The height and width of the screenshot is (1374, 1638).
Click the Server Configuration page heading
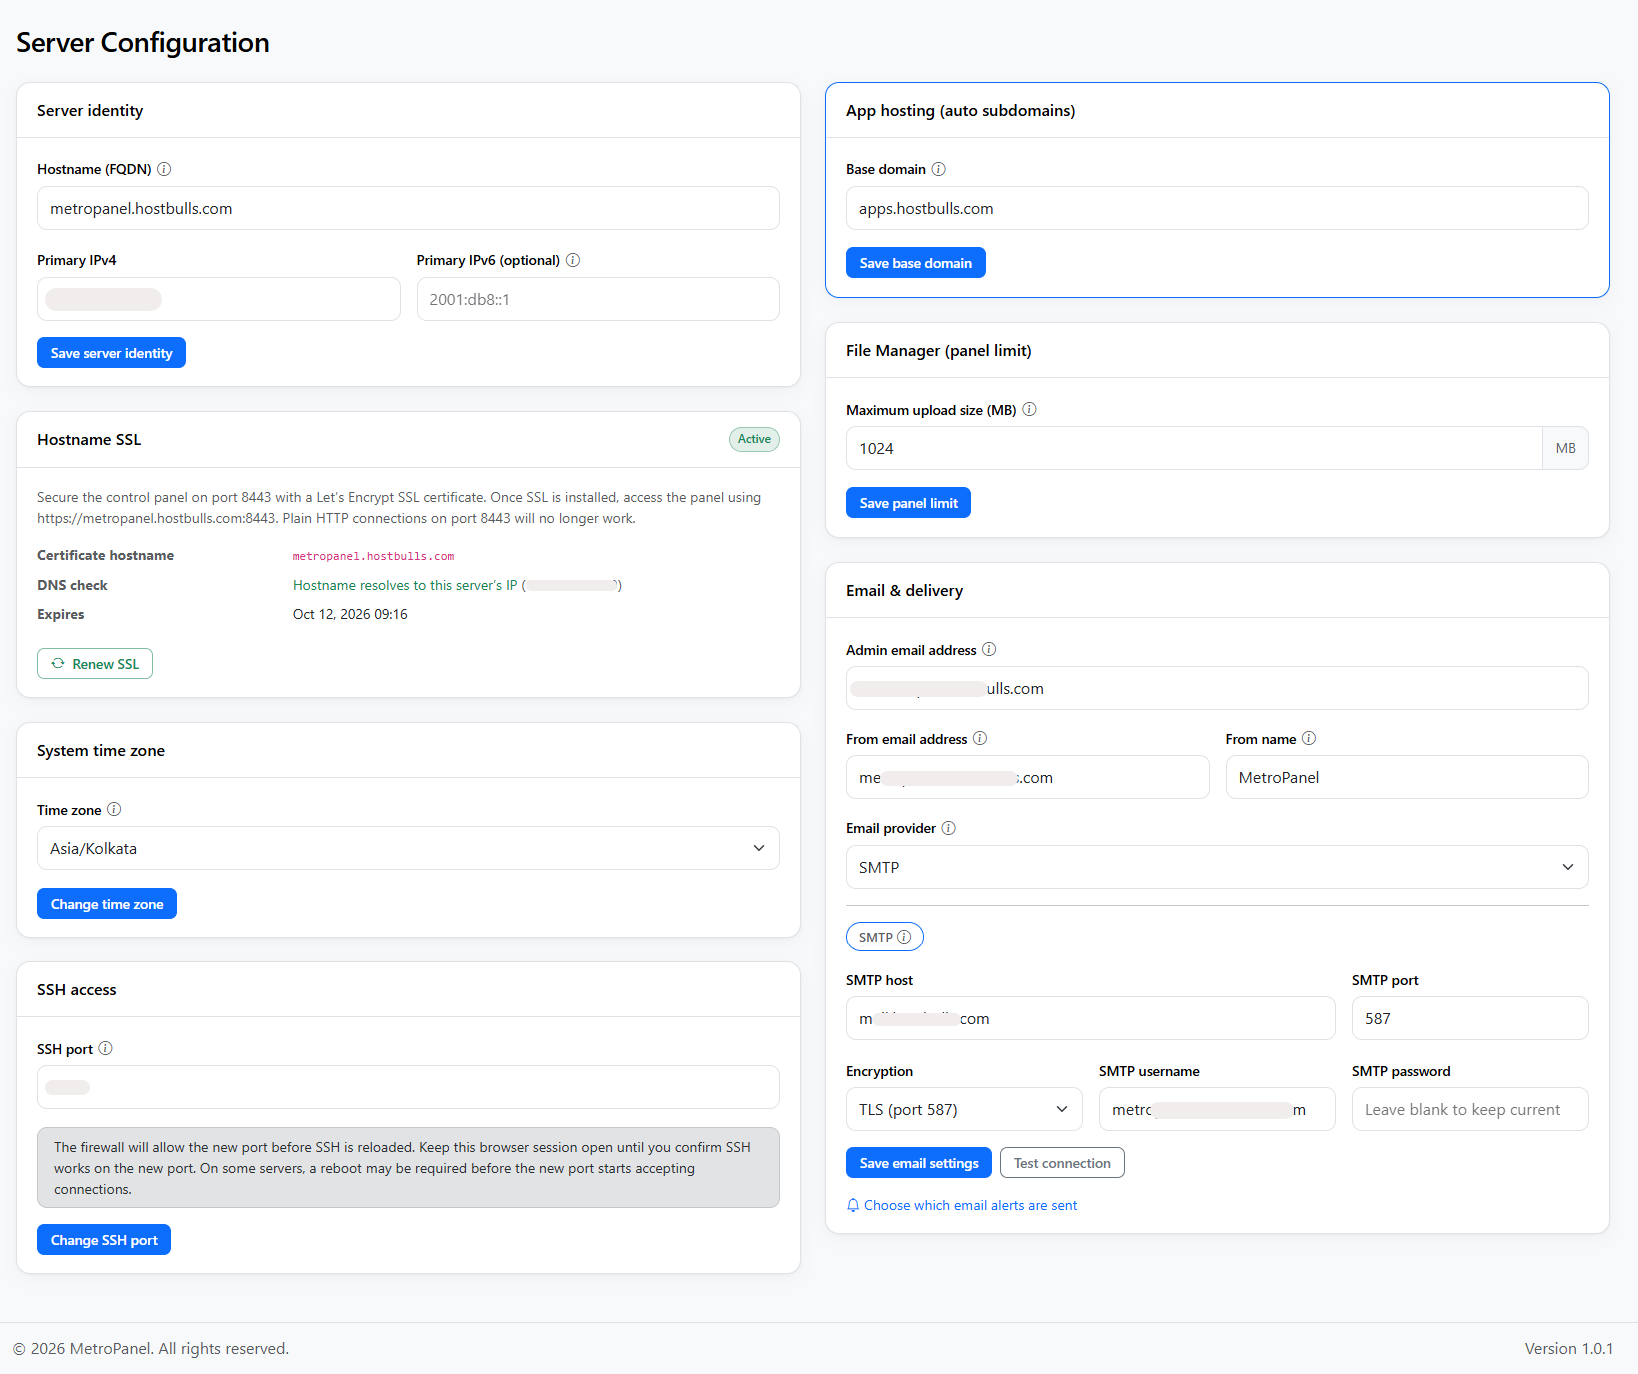[143, 43]
